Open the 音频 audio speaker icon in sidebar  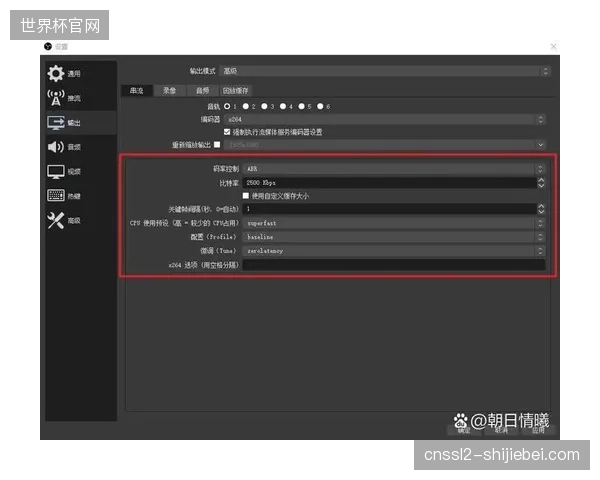pyautogui.click(x=56, y=147)
